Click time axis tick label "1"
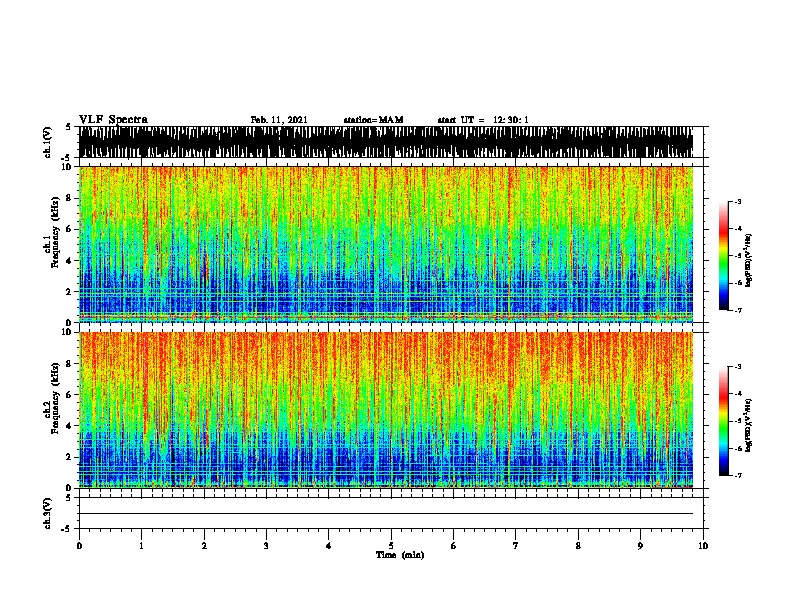 (x=141, y=546)
